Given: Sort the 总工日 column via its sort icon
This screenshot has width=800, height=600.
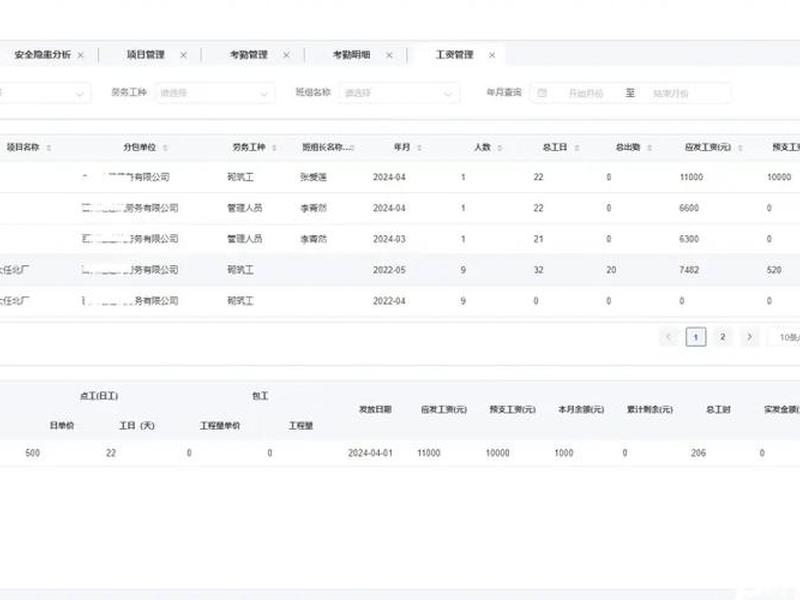Looking at the screenshot, I should pyautogui.click(x=577, y=148).
